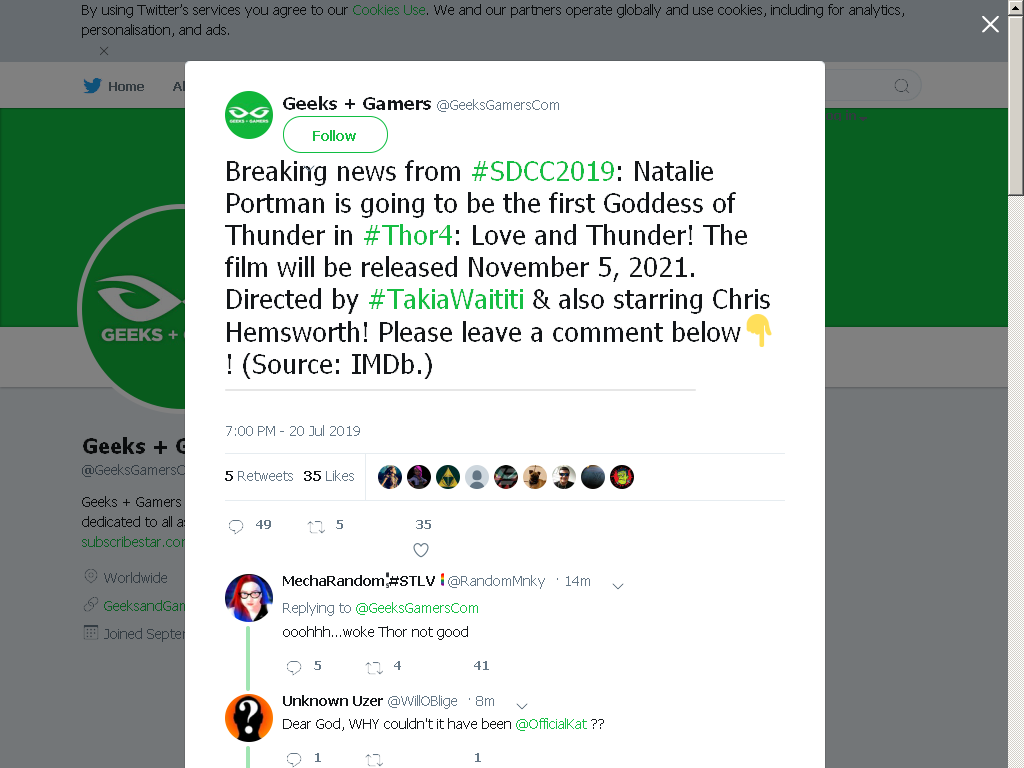This screenshot has height=768, width=1024.
Task: Open Unknown Uzer's question mark avatar
Action: pyautogui.click(x=249, y=718)
